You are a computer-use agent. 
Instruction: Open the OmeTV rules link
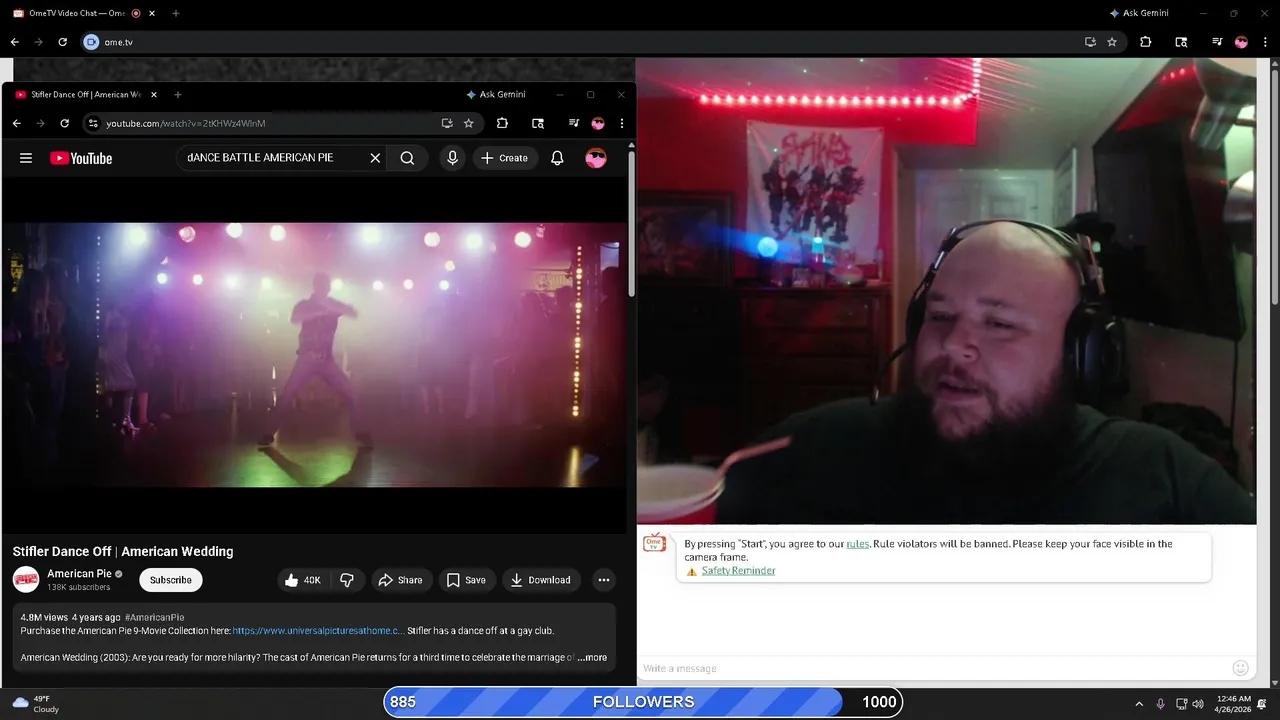pyautogui.click(x=858, y=544)
